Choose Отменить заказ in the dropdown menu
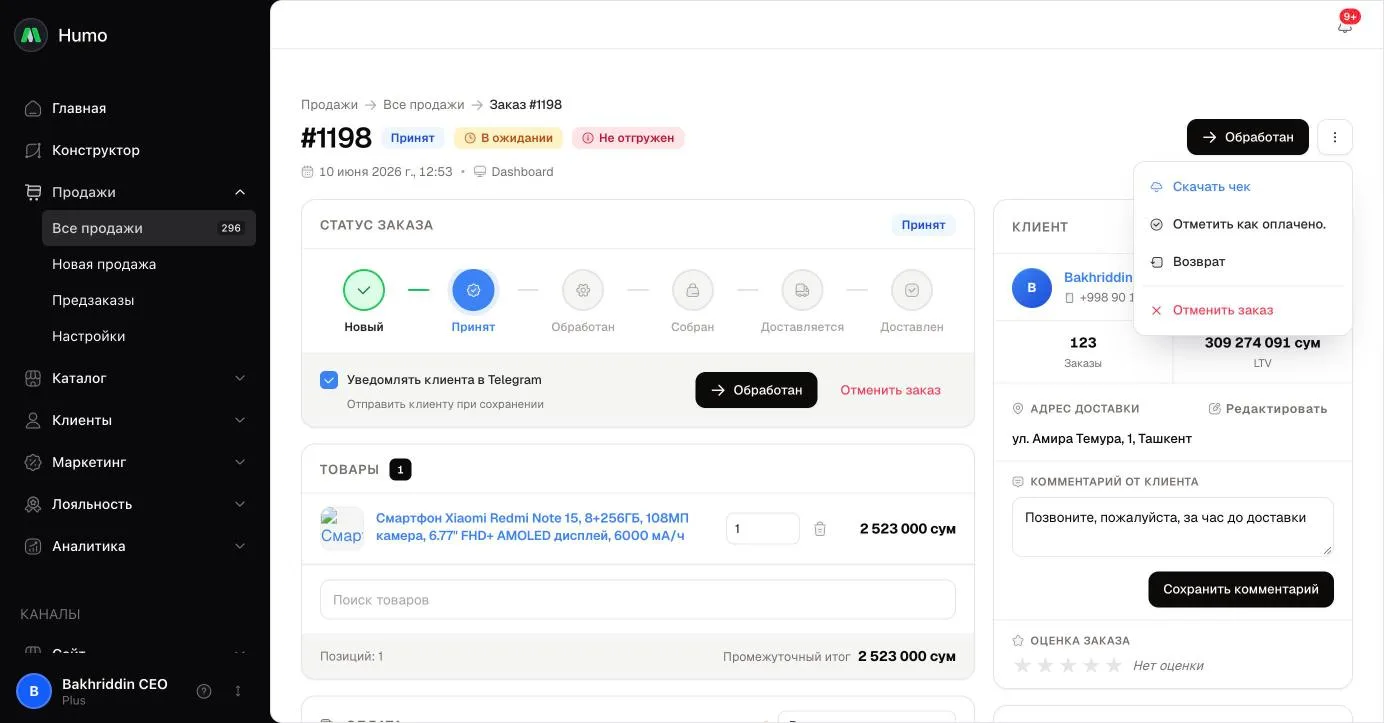 coord(1243,310)
